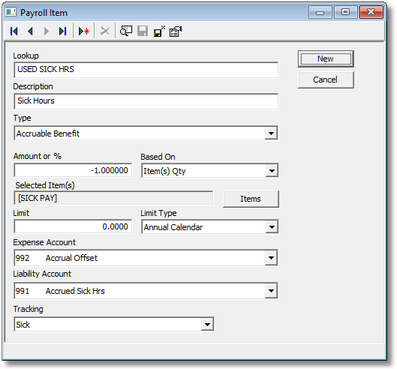The width and height of the screenshot is (397, 369).
Task: Click the Cancel button
Action: point(325,80)
